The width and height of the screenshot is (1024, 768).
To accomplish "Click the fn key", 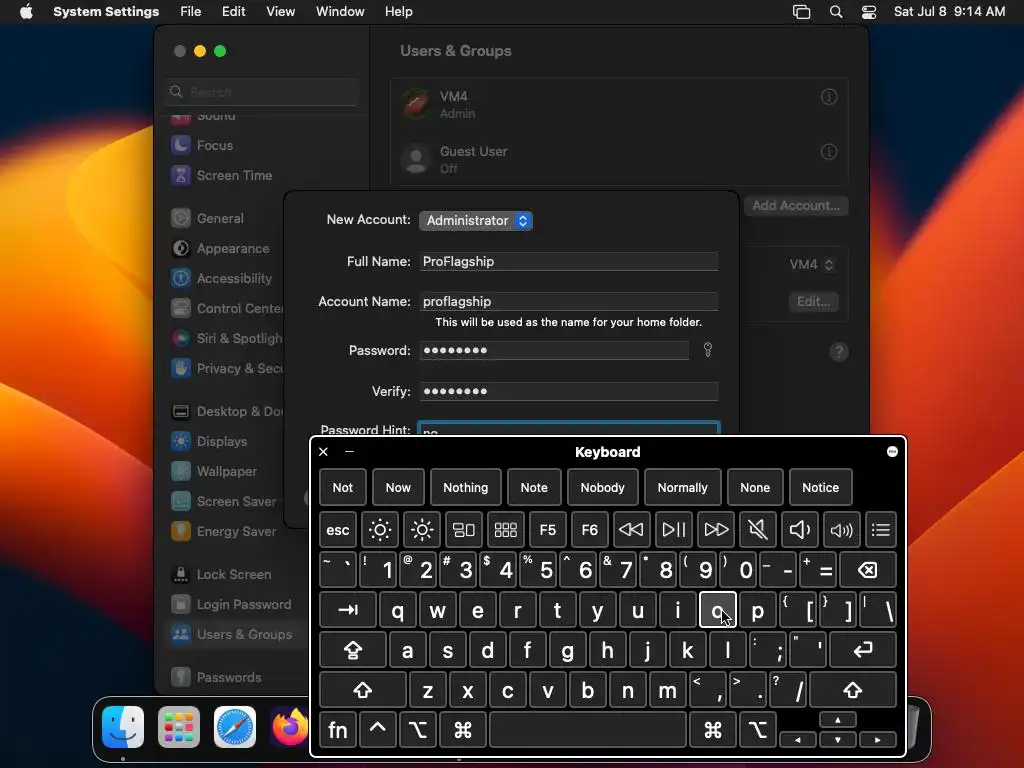I will tap(338, 729).
